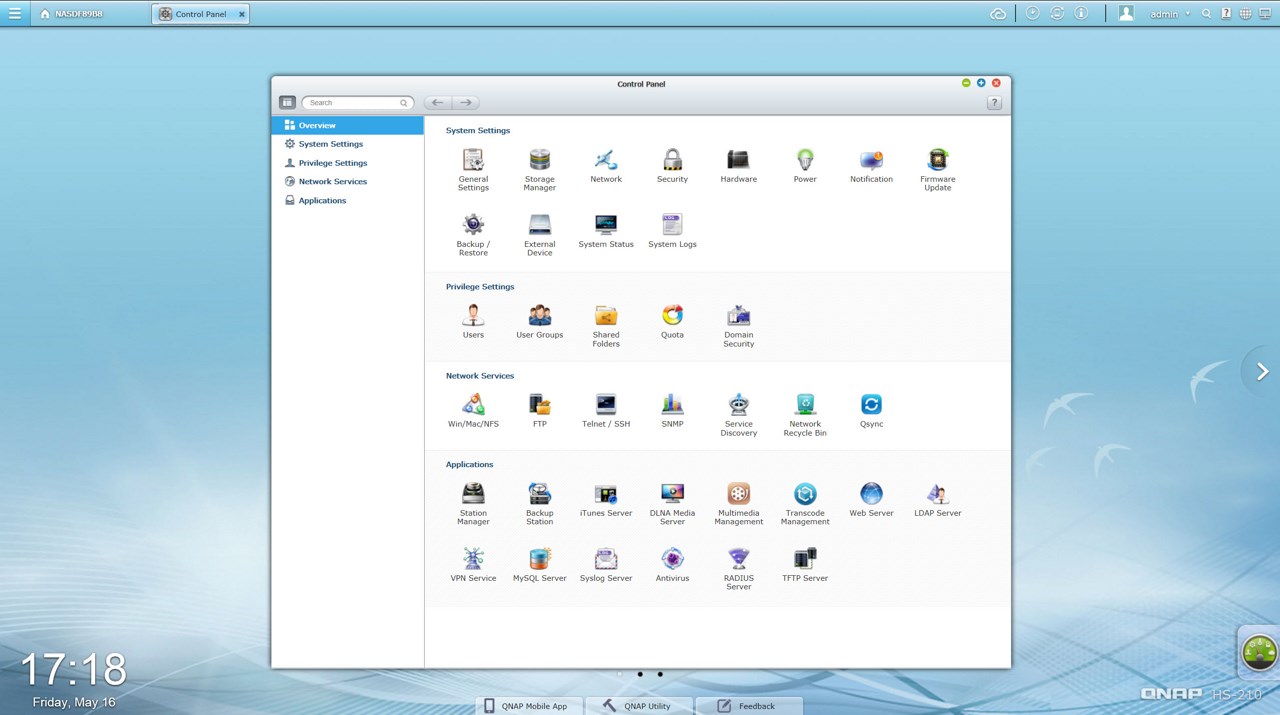The height and width of the screenshot is (715, 1280).
Task: Open DLNA Media Server
Action: tap(672, 503)
